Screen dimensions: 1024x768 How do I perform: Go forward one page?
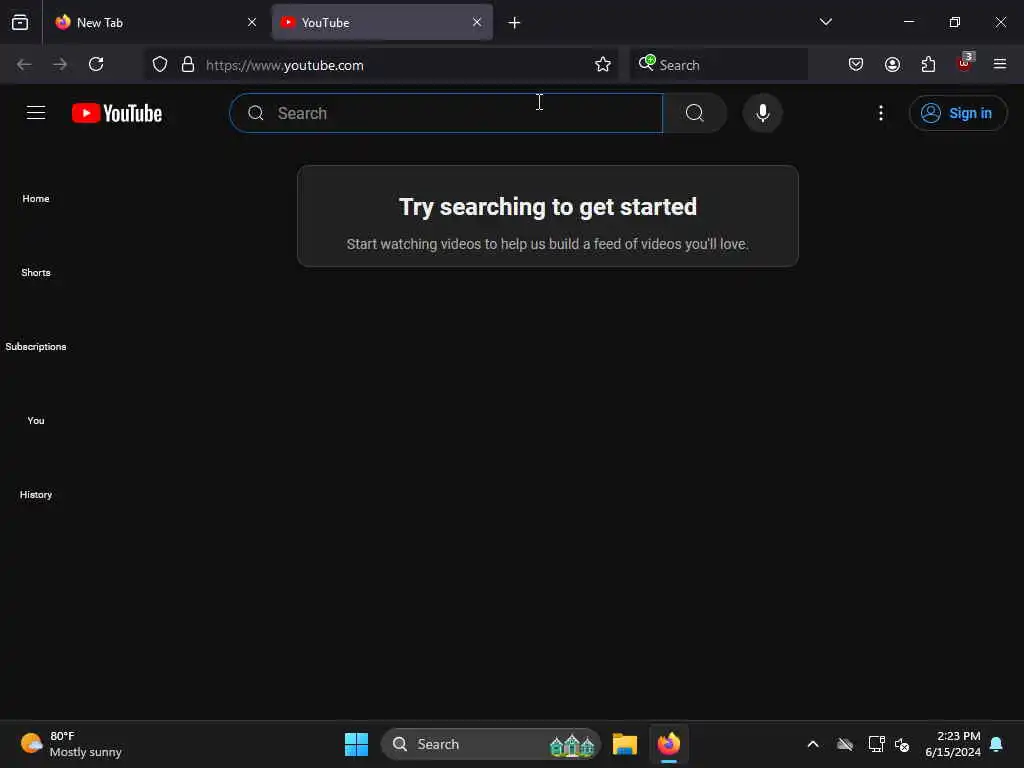pos(60,64)
